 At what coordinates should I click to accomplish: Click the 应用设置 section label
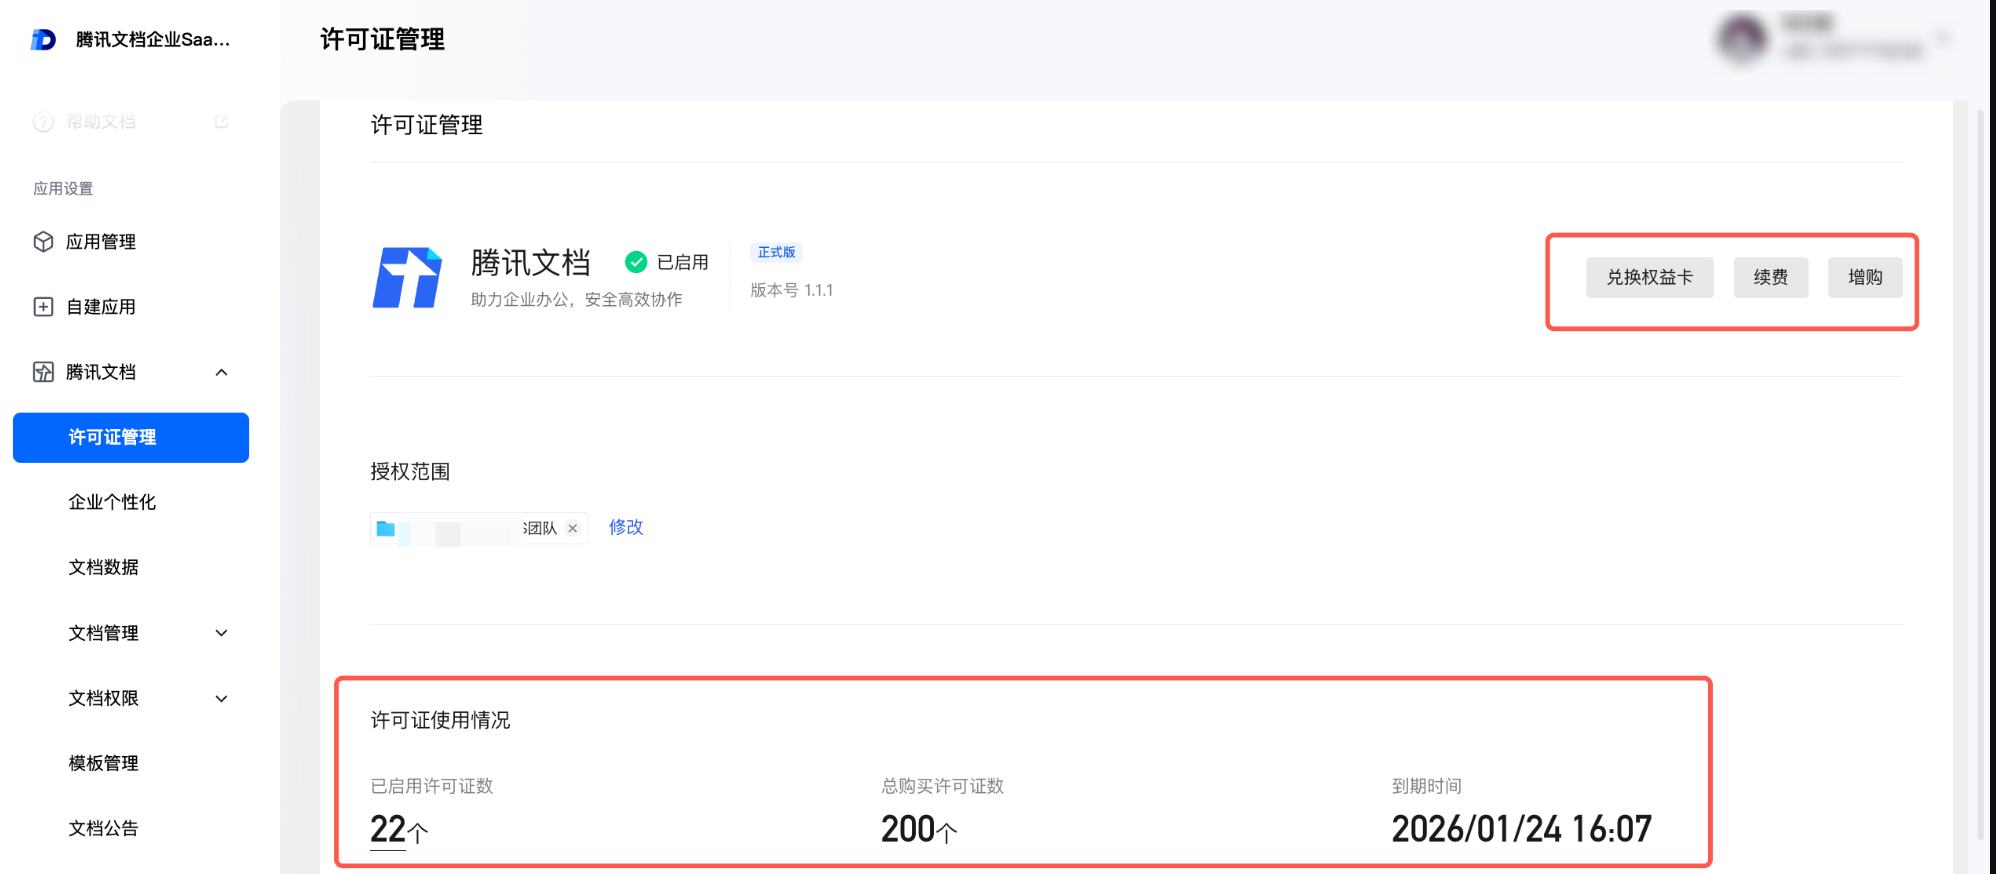[x=63, y=189]
